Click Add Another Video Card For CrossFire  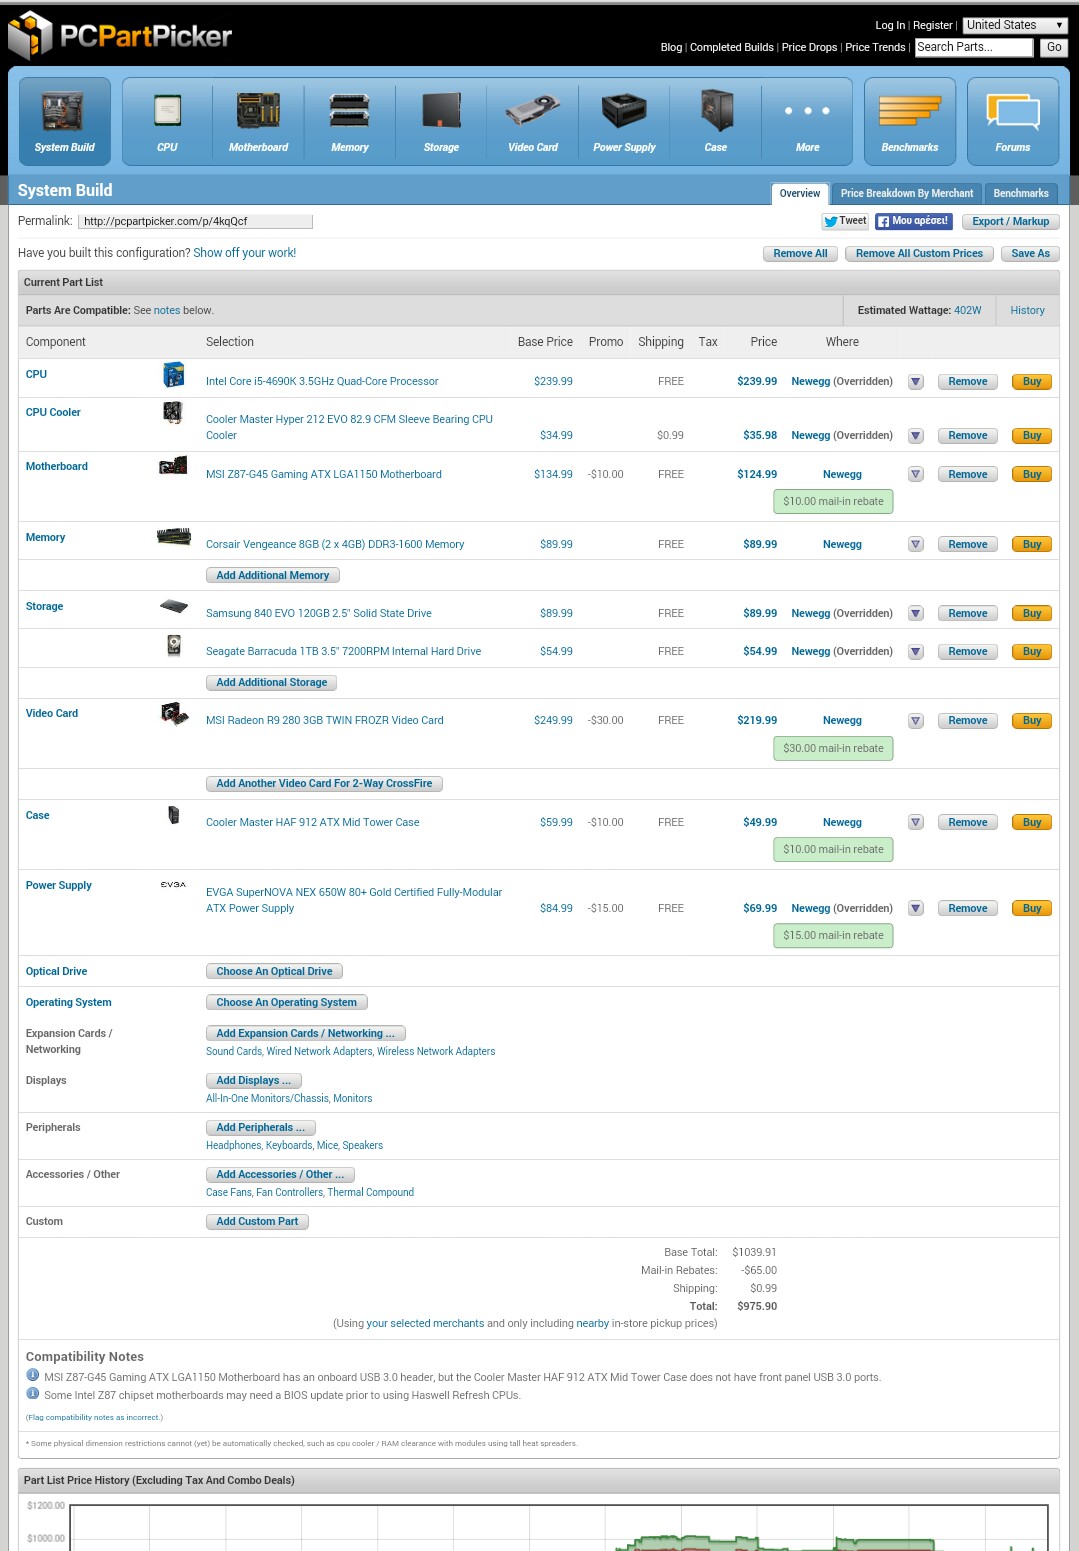(x=324, y=784)
